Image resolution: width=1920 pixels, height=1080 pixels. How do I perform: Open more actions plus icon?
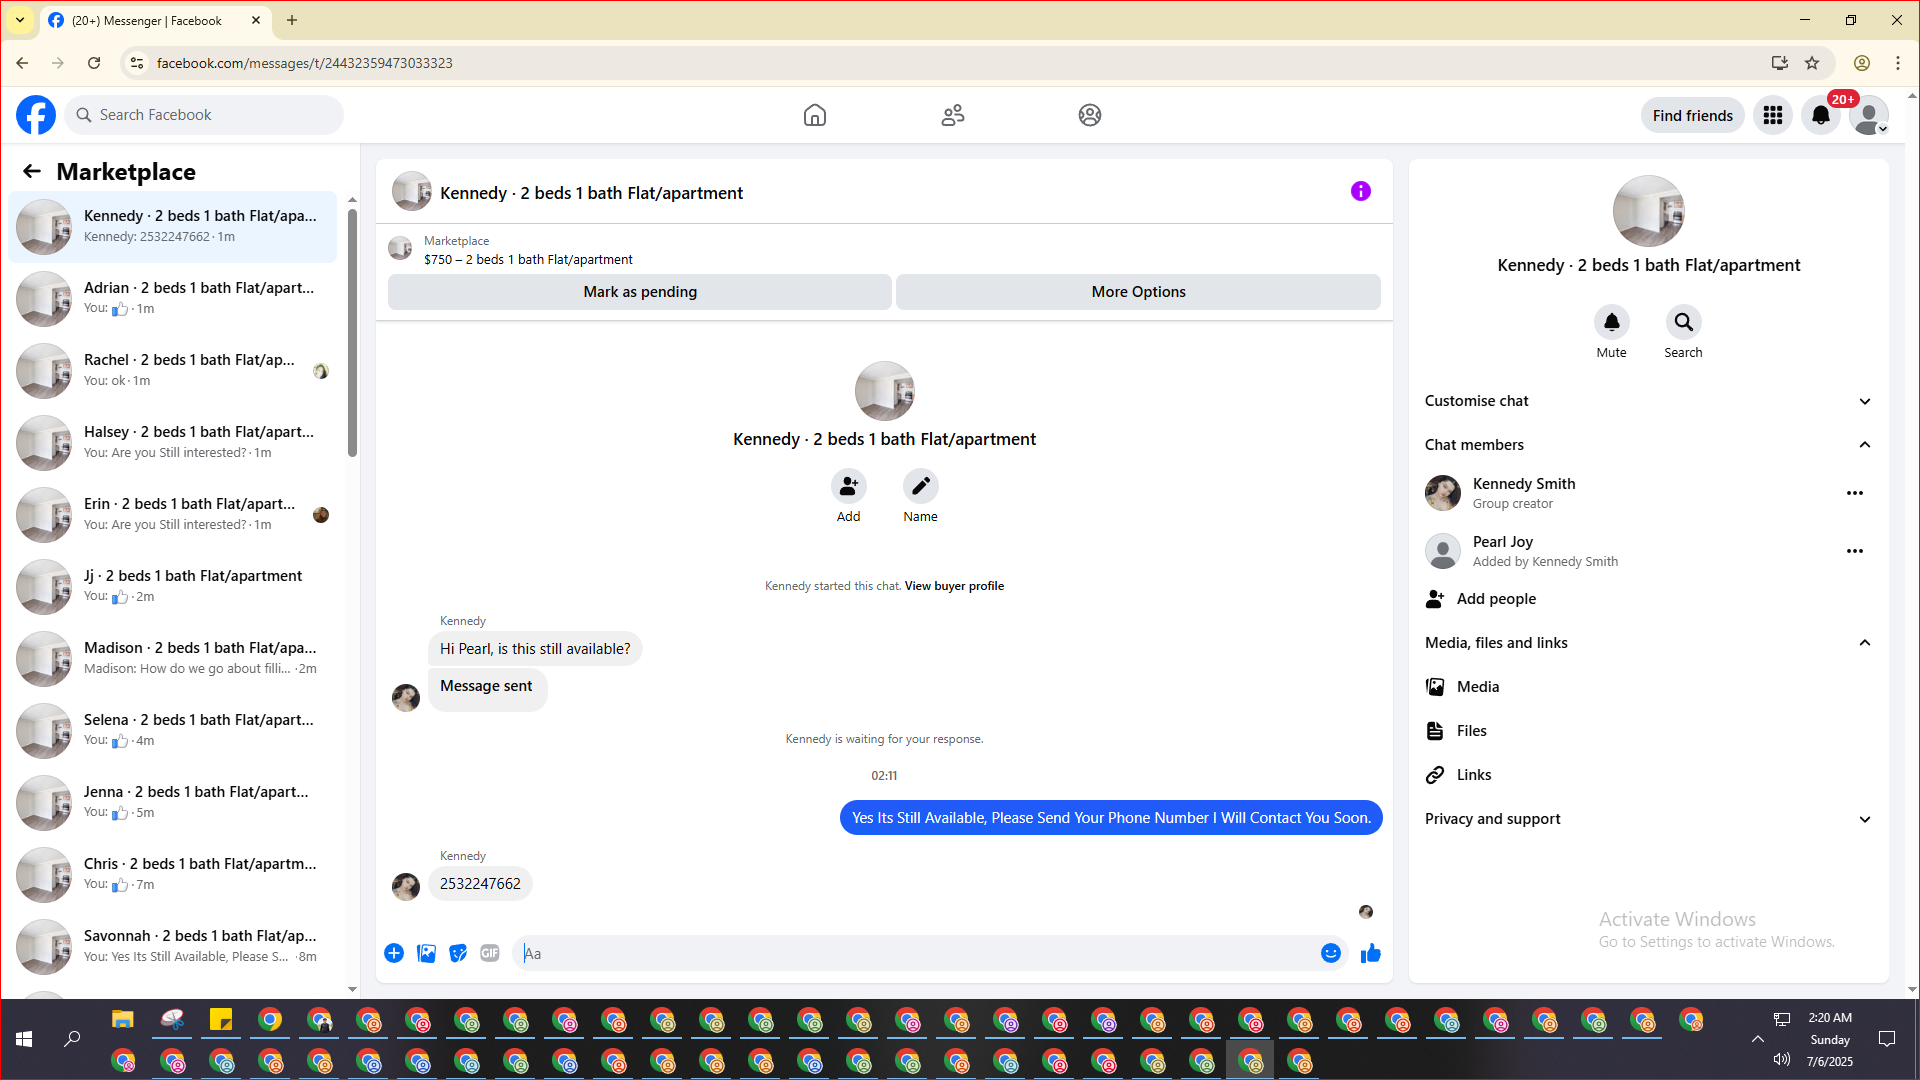coord(394,953)
